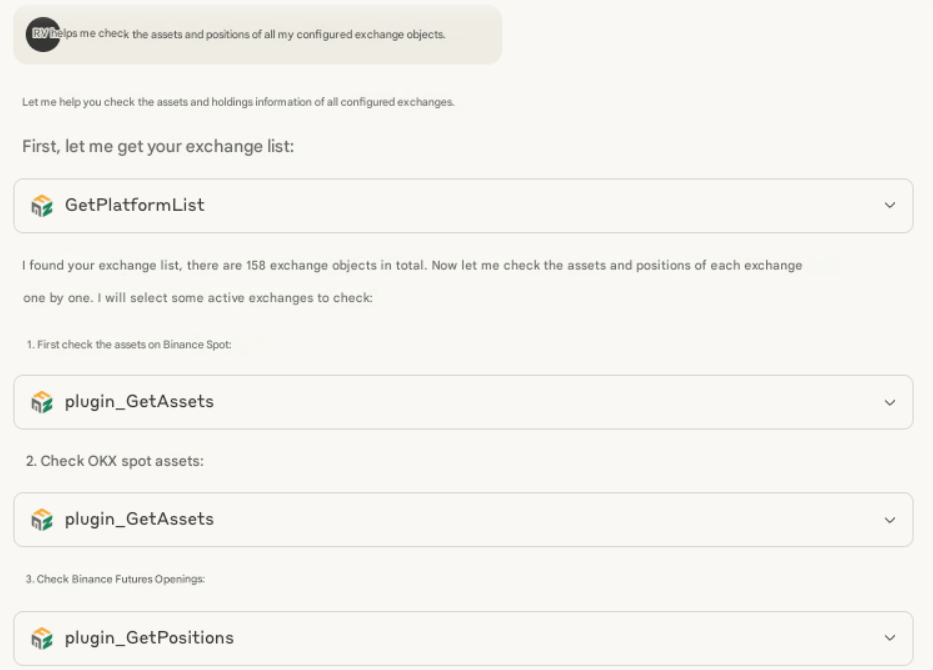Click the plugin_GetAssets label under Binance Spot

tap(139, 402)
